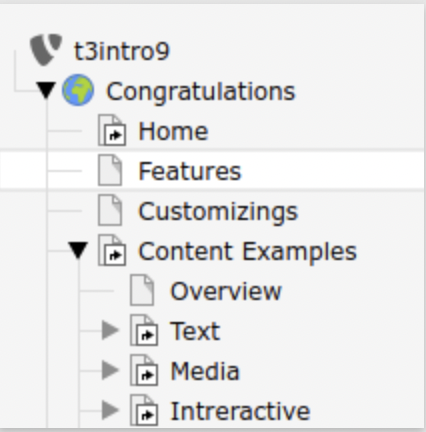Click the shortcut page icon beside Home
The height and width of the screenshot is (432, 426).
[x=112, y=130]
